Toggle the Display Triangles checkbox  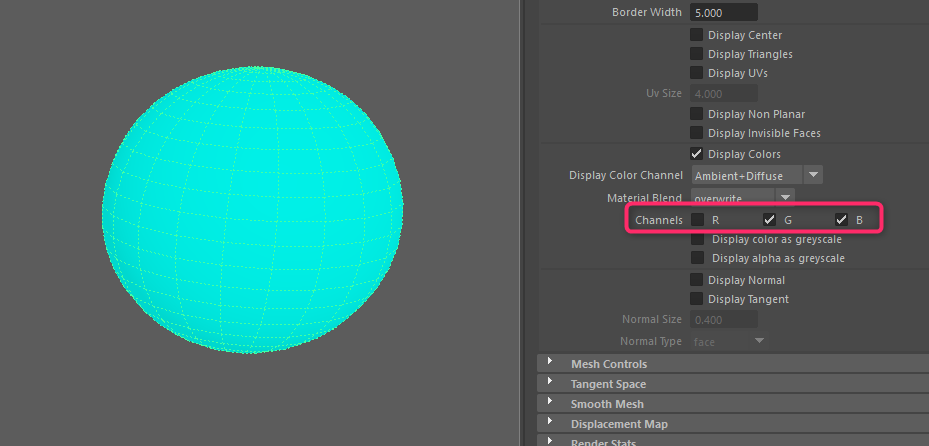pyautogui.click(x=697, y=54)
